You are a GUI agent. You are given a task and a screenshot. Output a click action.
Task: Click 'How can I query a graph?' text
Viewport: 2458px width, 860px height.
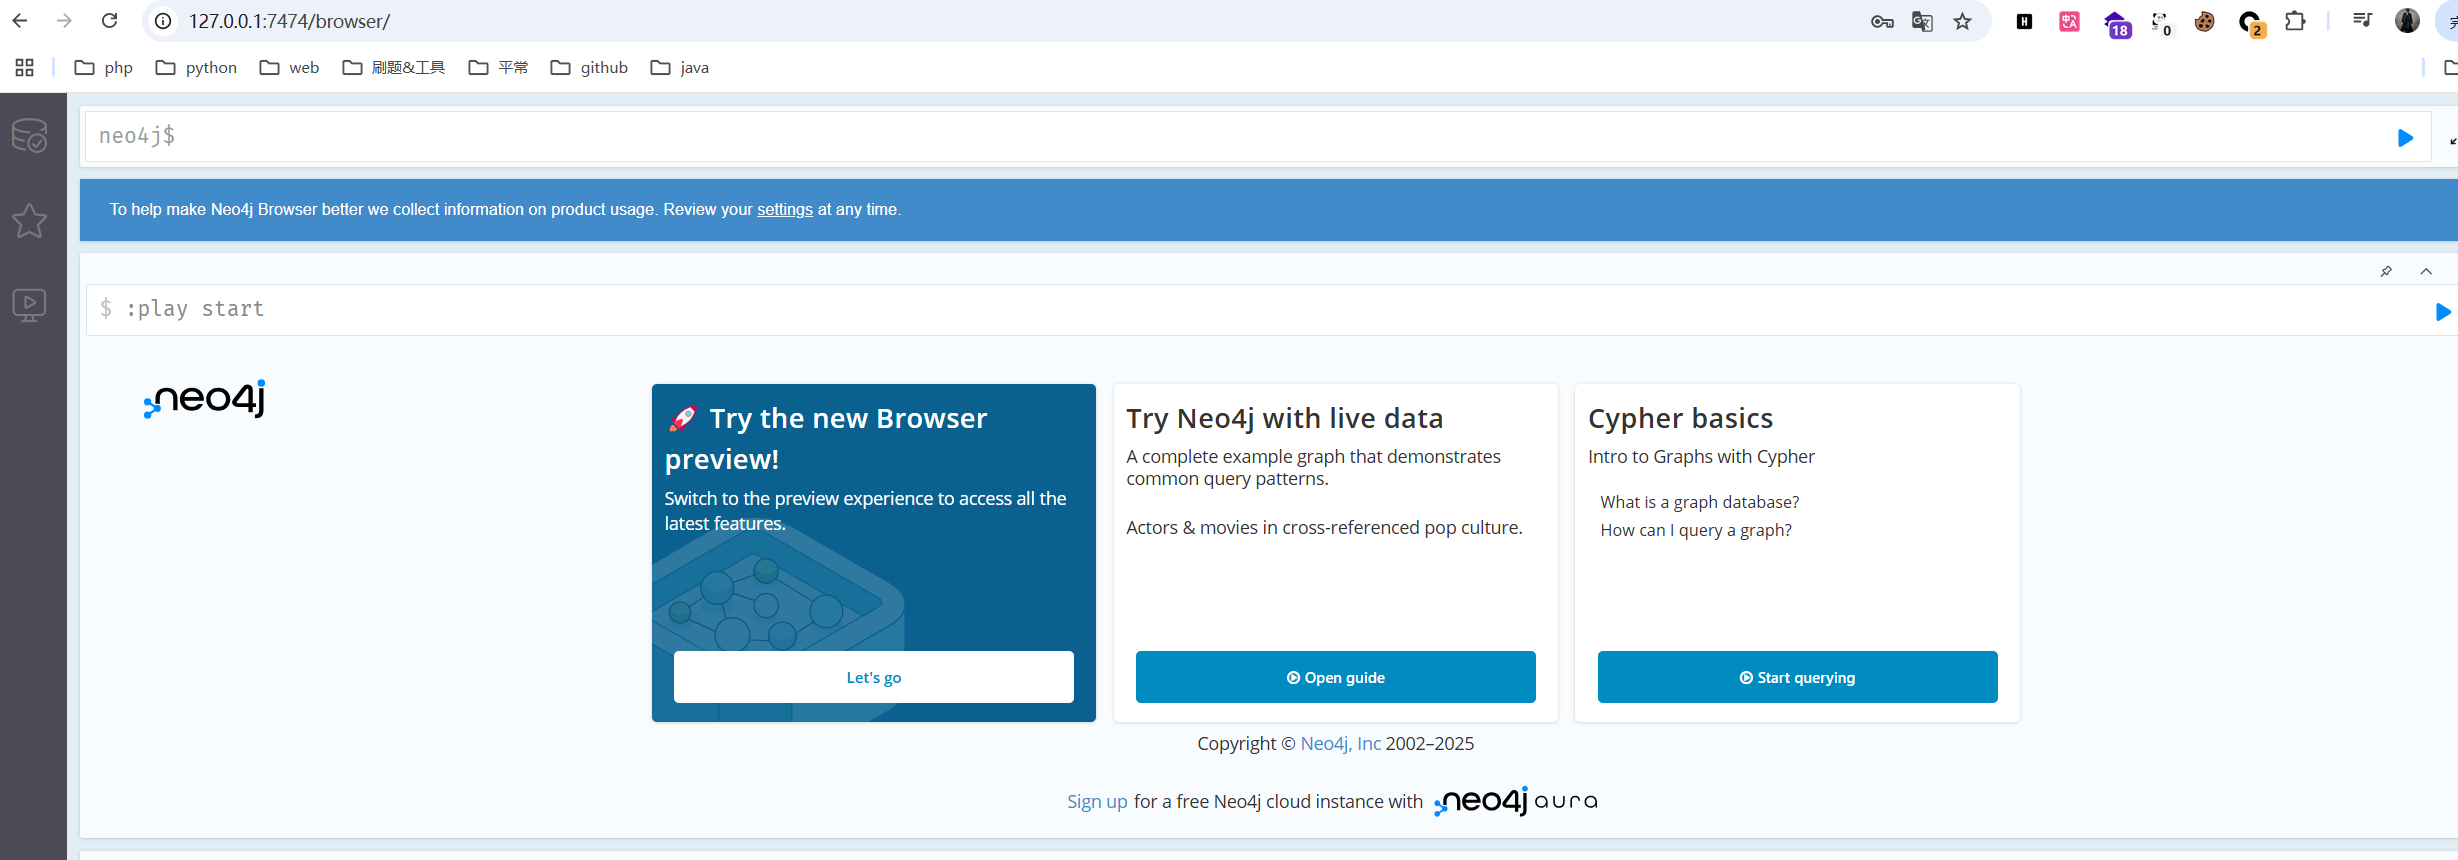click(1696, 530)
